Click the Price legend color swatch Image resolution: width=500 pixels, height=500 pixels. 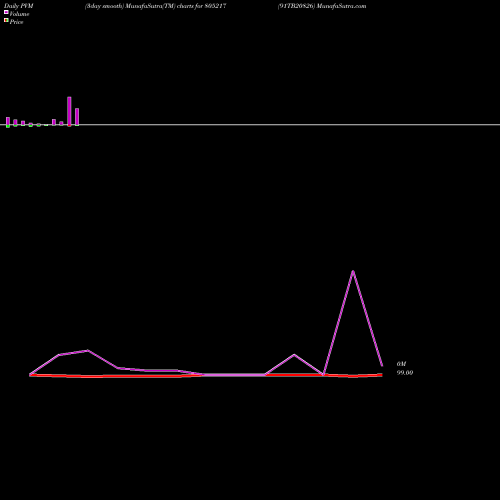pos(6,20)
